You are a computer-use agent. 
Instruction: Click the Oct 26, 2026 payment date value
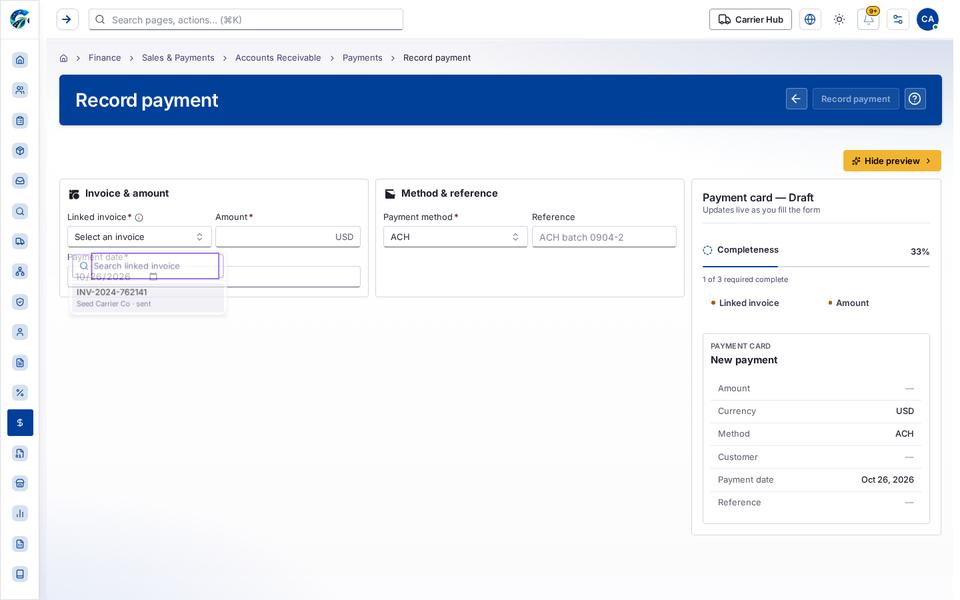(888, 480)
